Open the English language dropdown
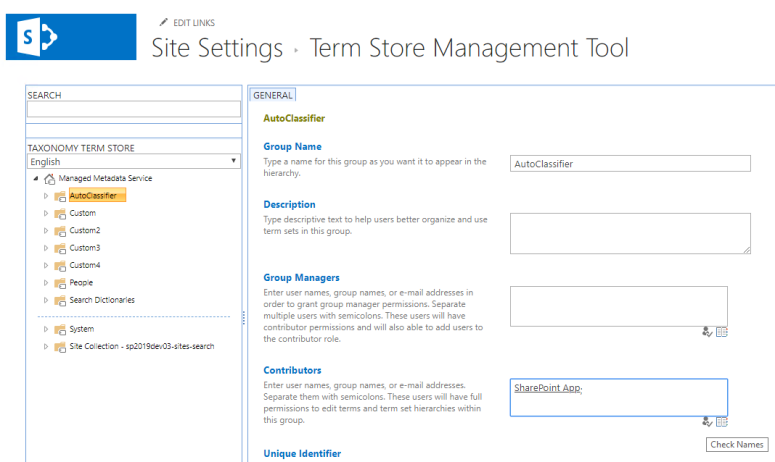Screen dimensions: 775x462 pos(134,161)
